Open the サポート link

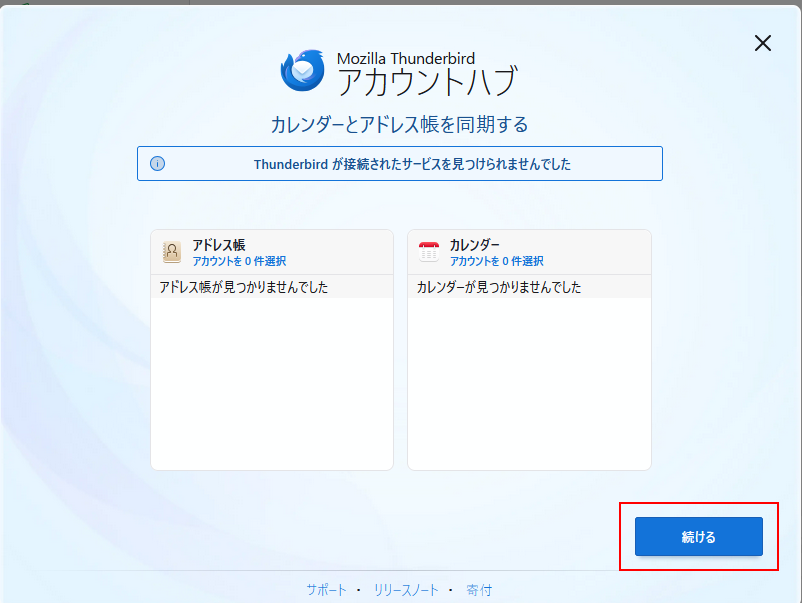(326, 590)
